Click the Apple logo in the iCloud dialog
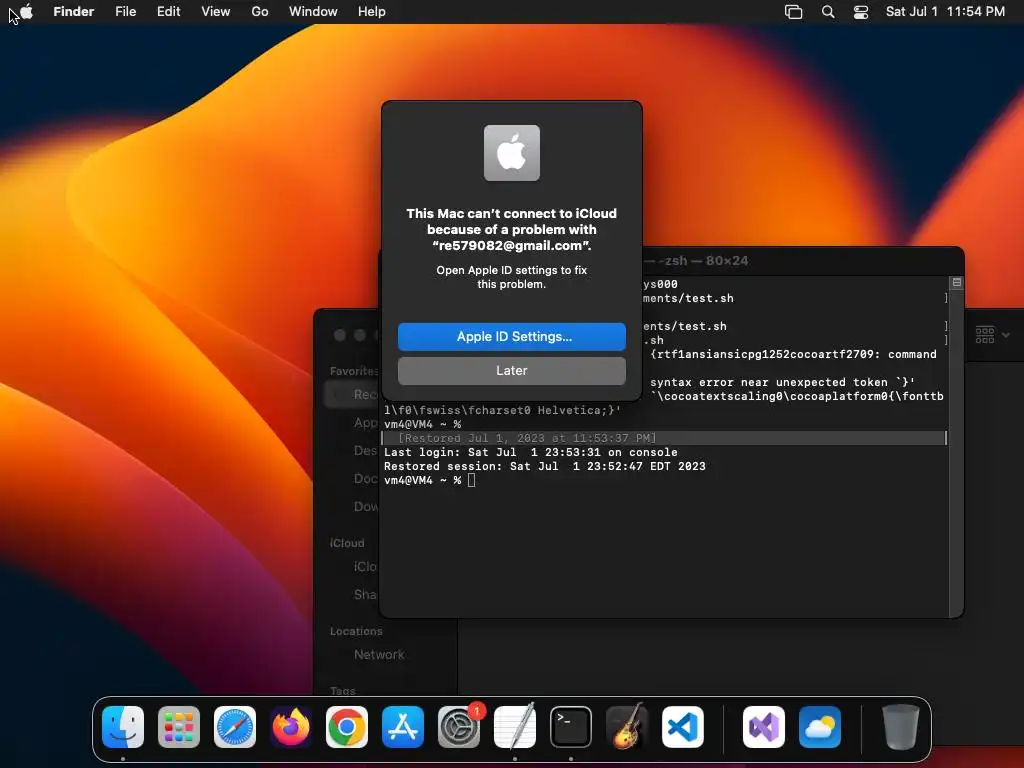 coord(511,153)
